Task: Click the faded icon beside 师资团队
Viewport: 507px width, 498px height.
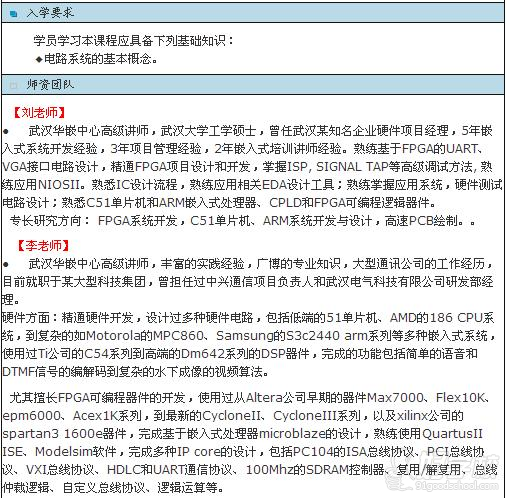Action: (14, 86)
